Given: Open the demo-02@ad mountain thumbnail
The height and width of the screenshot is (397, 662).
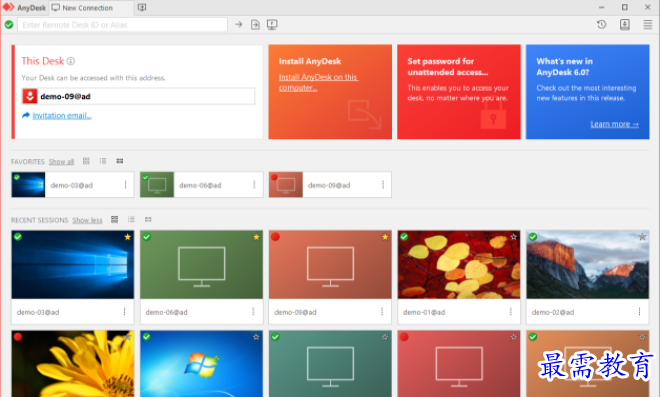Looking at the screenshot, I should 587,264.
